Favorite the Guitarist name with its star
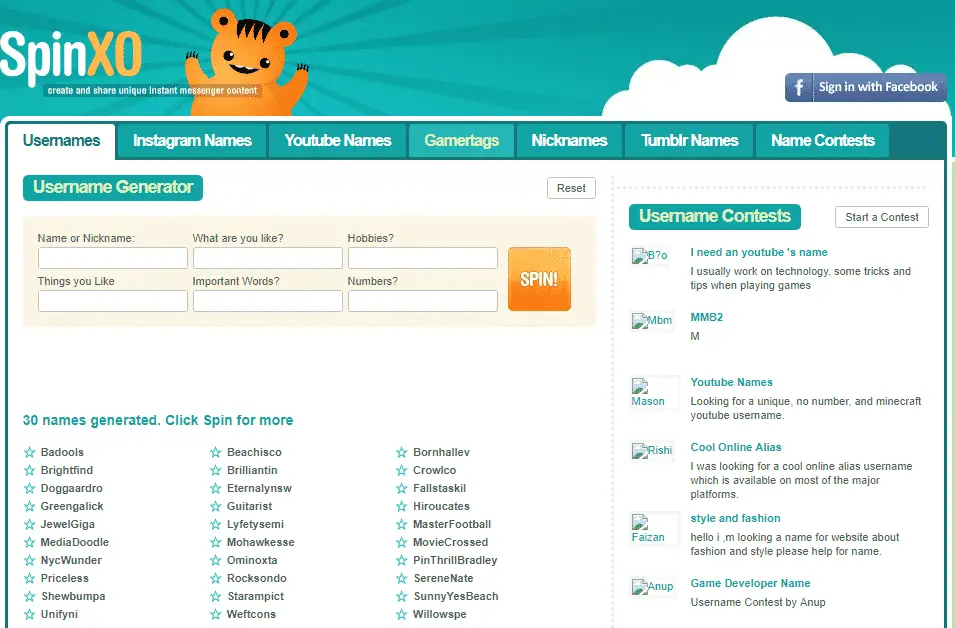 coord(215,507)
